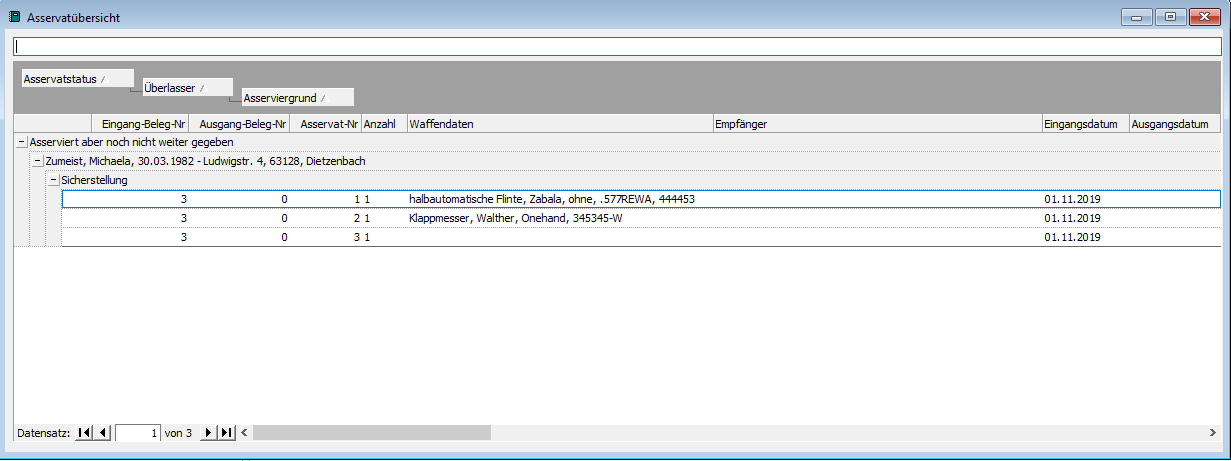Collapse the Sicherstellung group

[x=53, y=180]
